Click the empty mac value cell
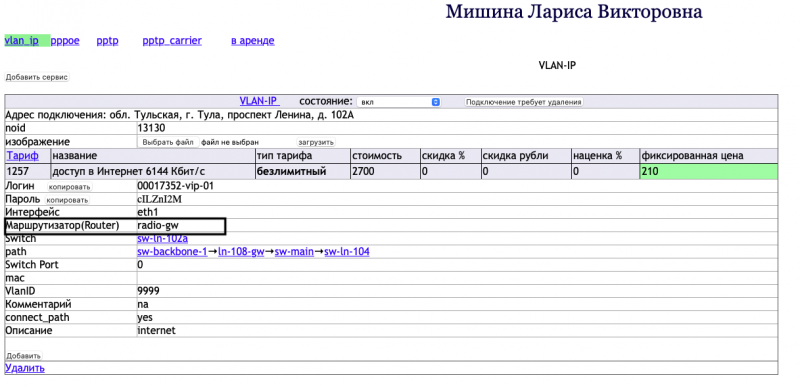Viewport: 800px width, 388px height. [457, 278]
